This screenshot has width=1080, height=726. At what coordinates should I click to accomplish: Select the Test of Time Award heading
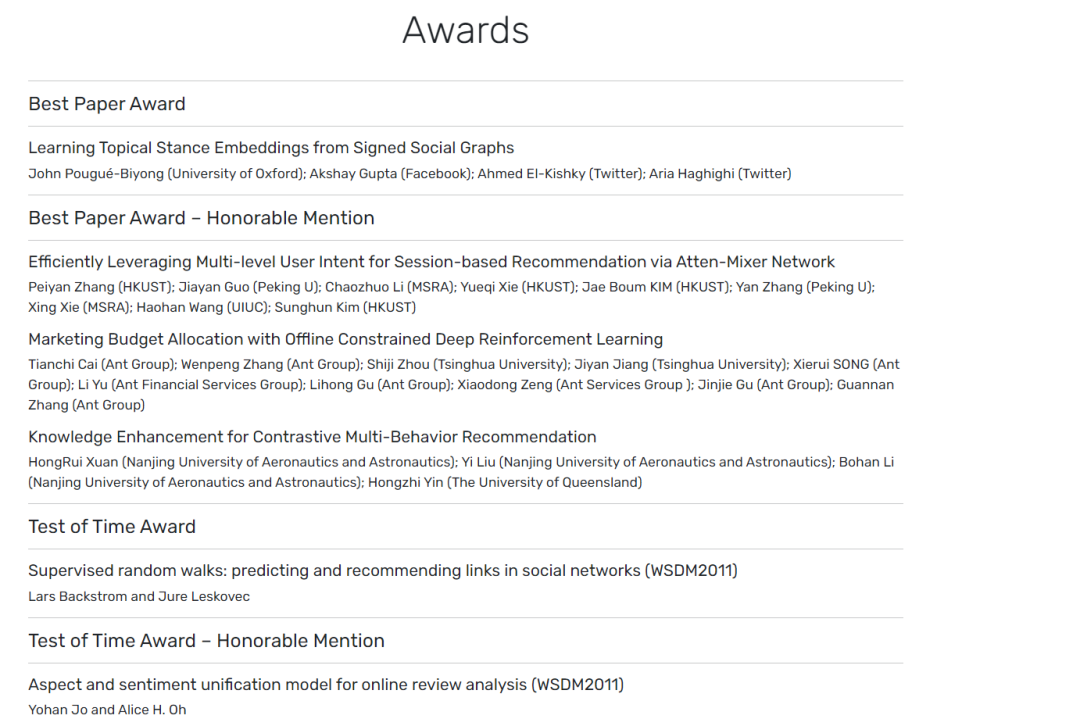pyautogui.click(x=112, y=527)
